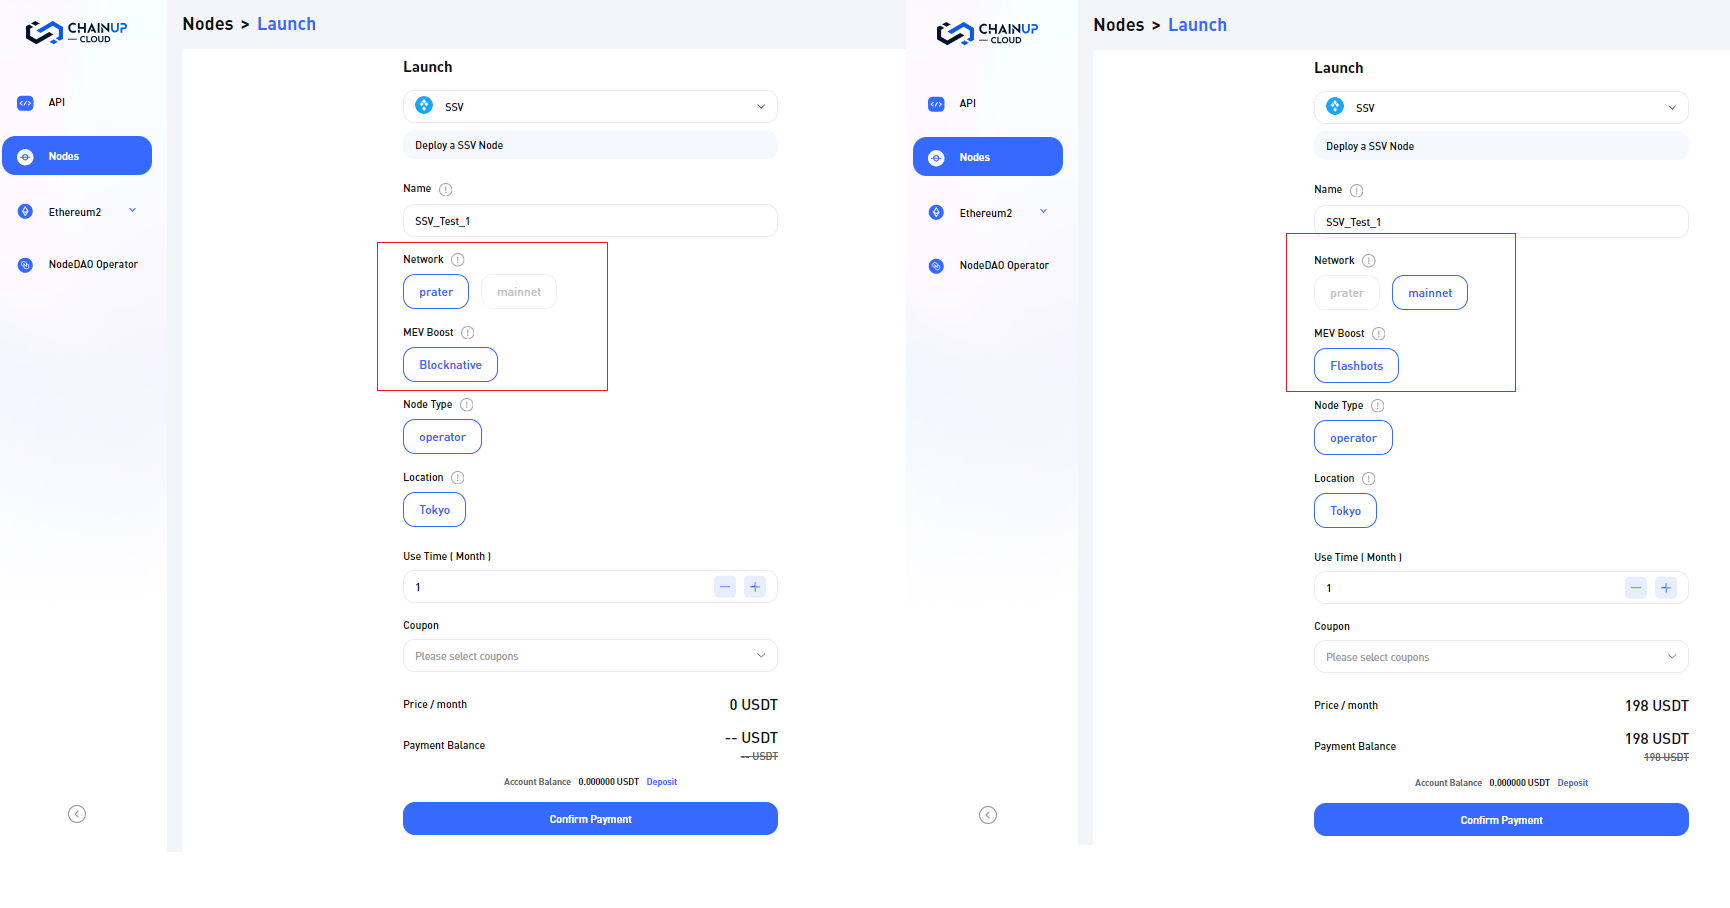Increase use time months in left panel
Image resolution: width=1730 pixels, height=908 pixels.
755,587
